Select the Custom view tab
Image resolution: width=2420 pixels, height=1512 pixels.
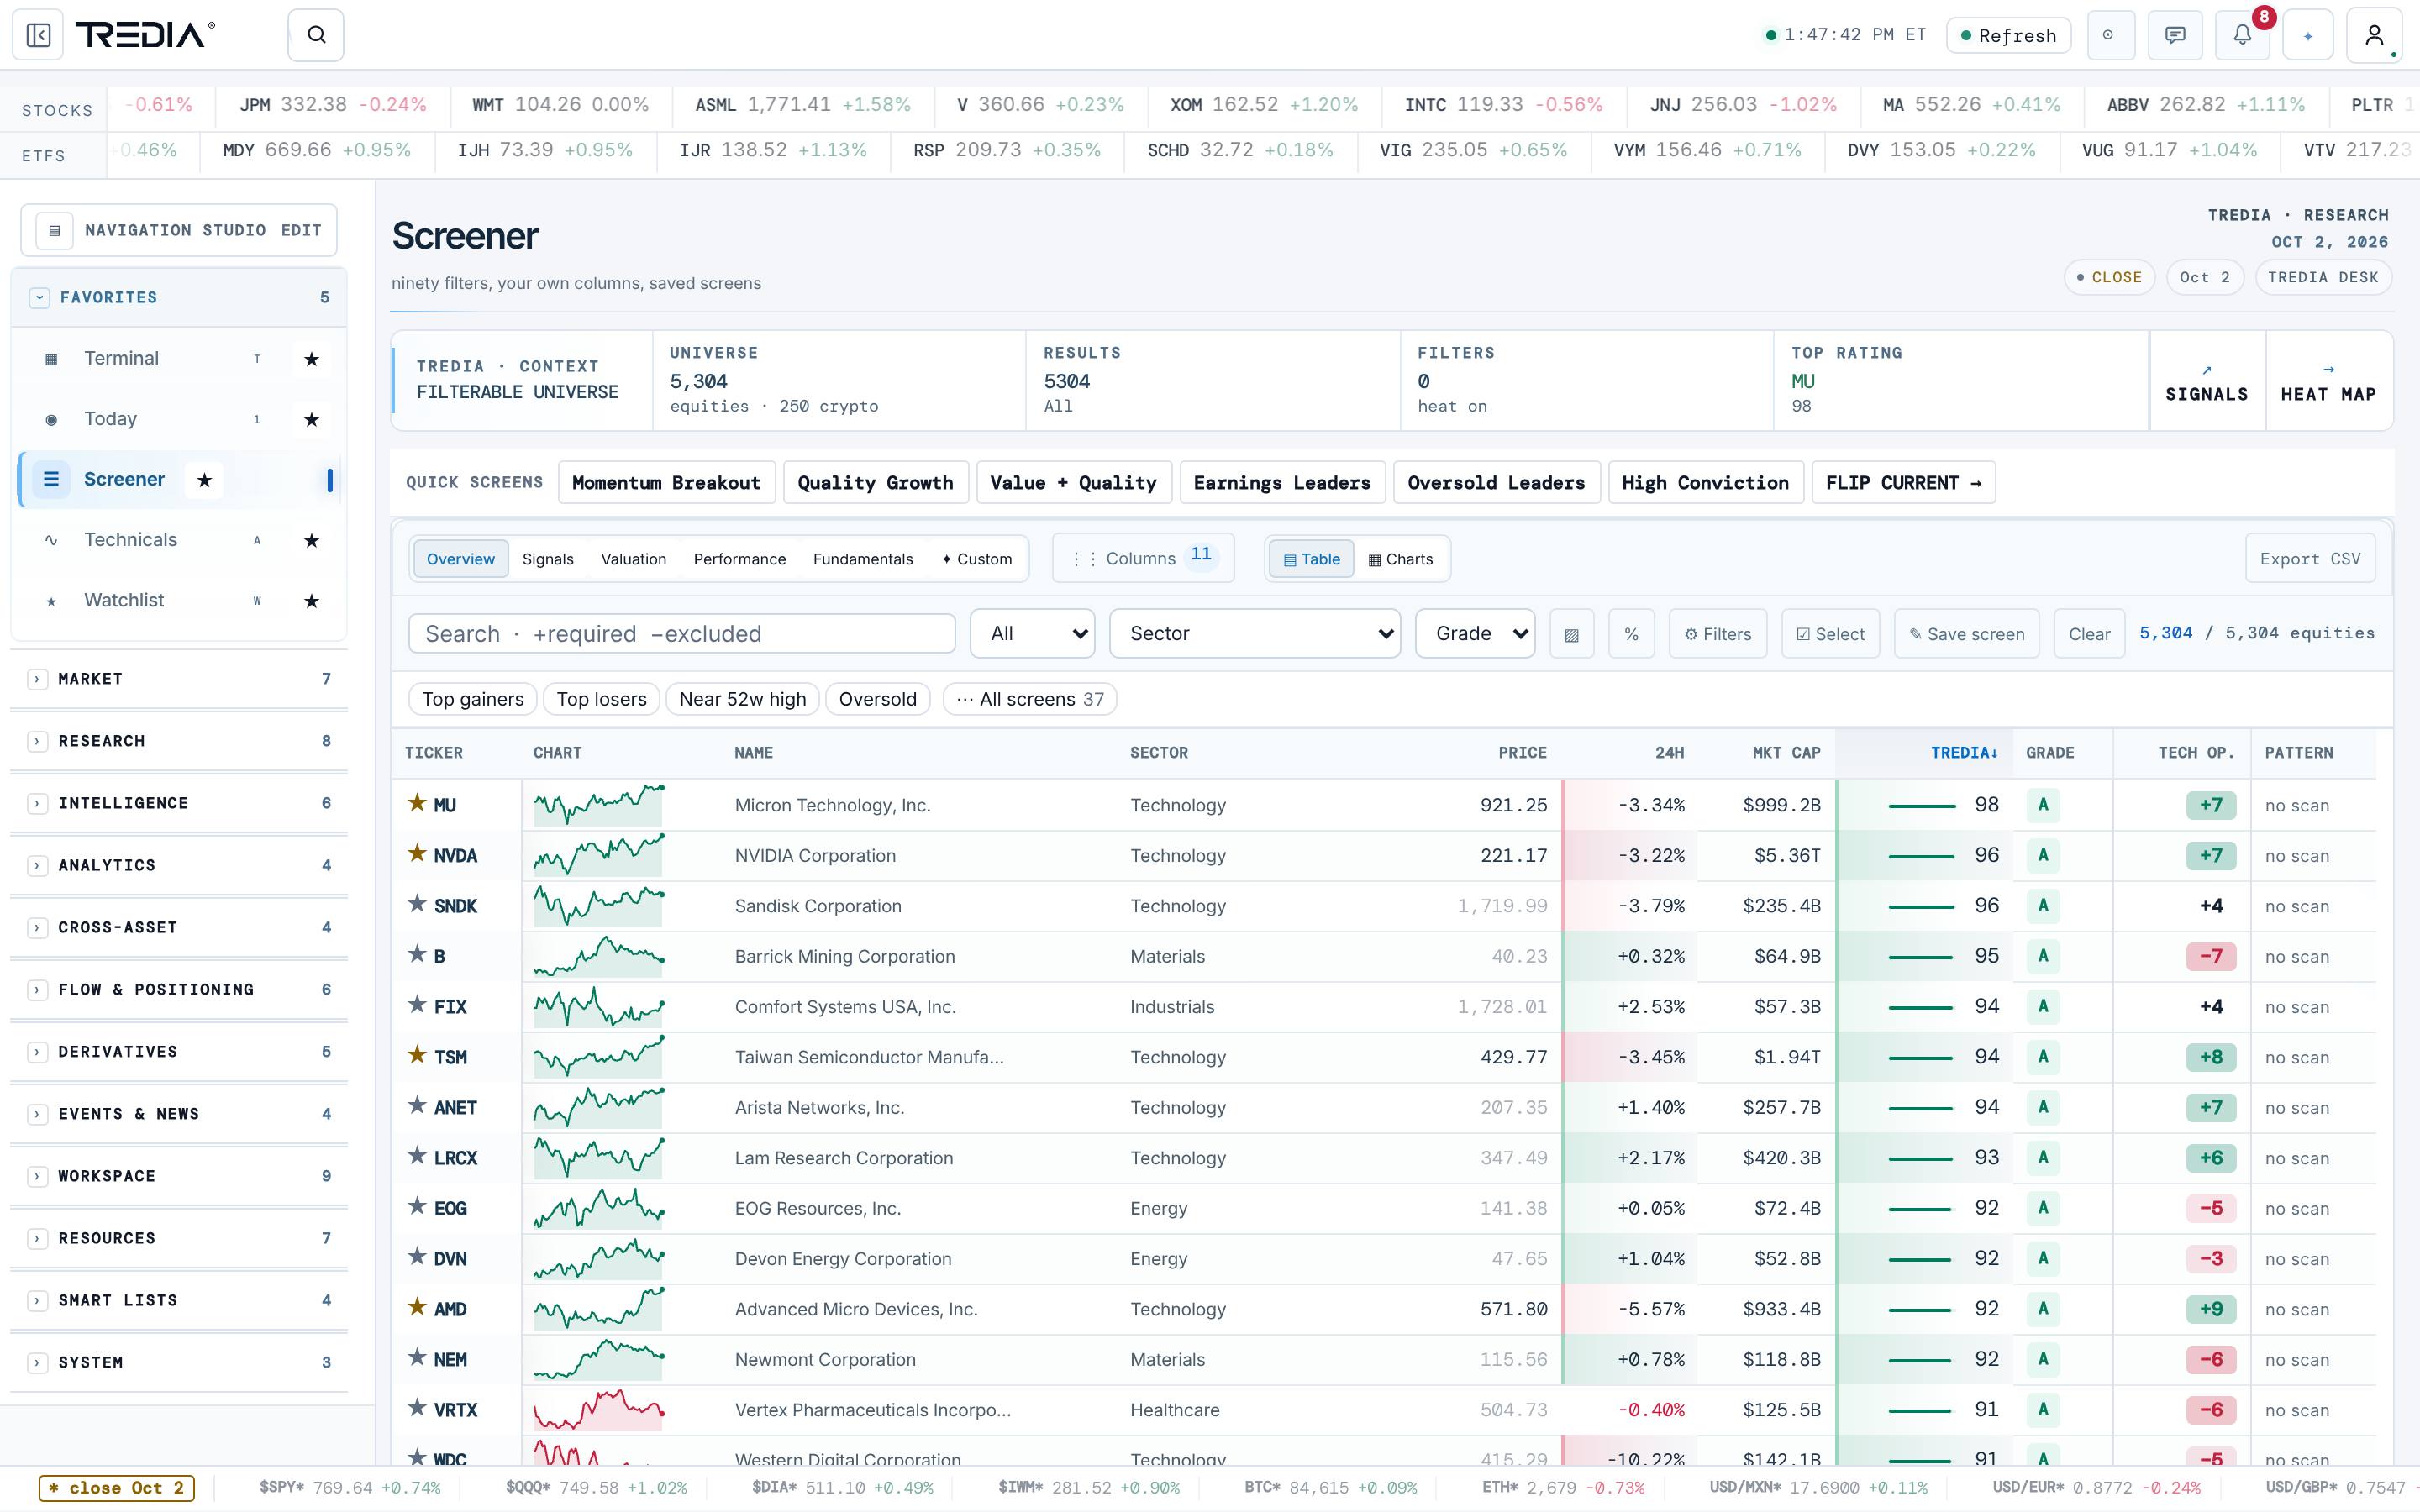click(x=976, y=559)
